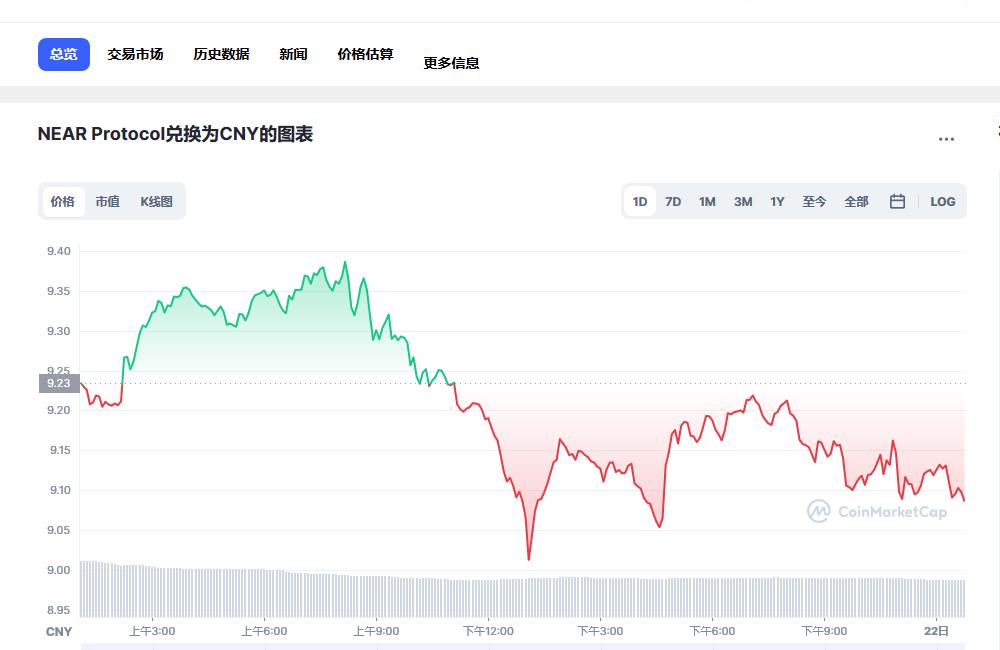
Task: Toggle the LOG scale option
Action: tap(942, 201)
